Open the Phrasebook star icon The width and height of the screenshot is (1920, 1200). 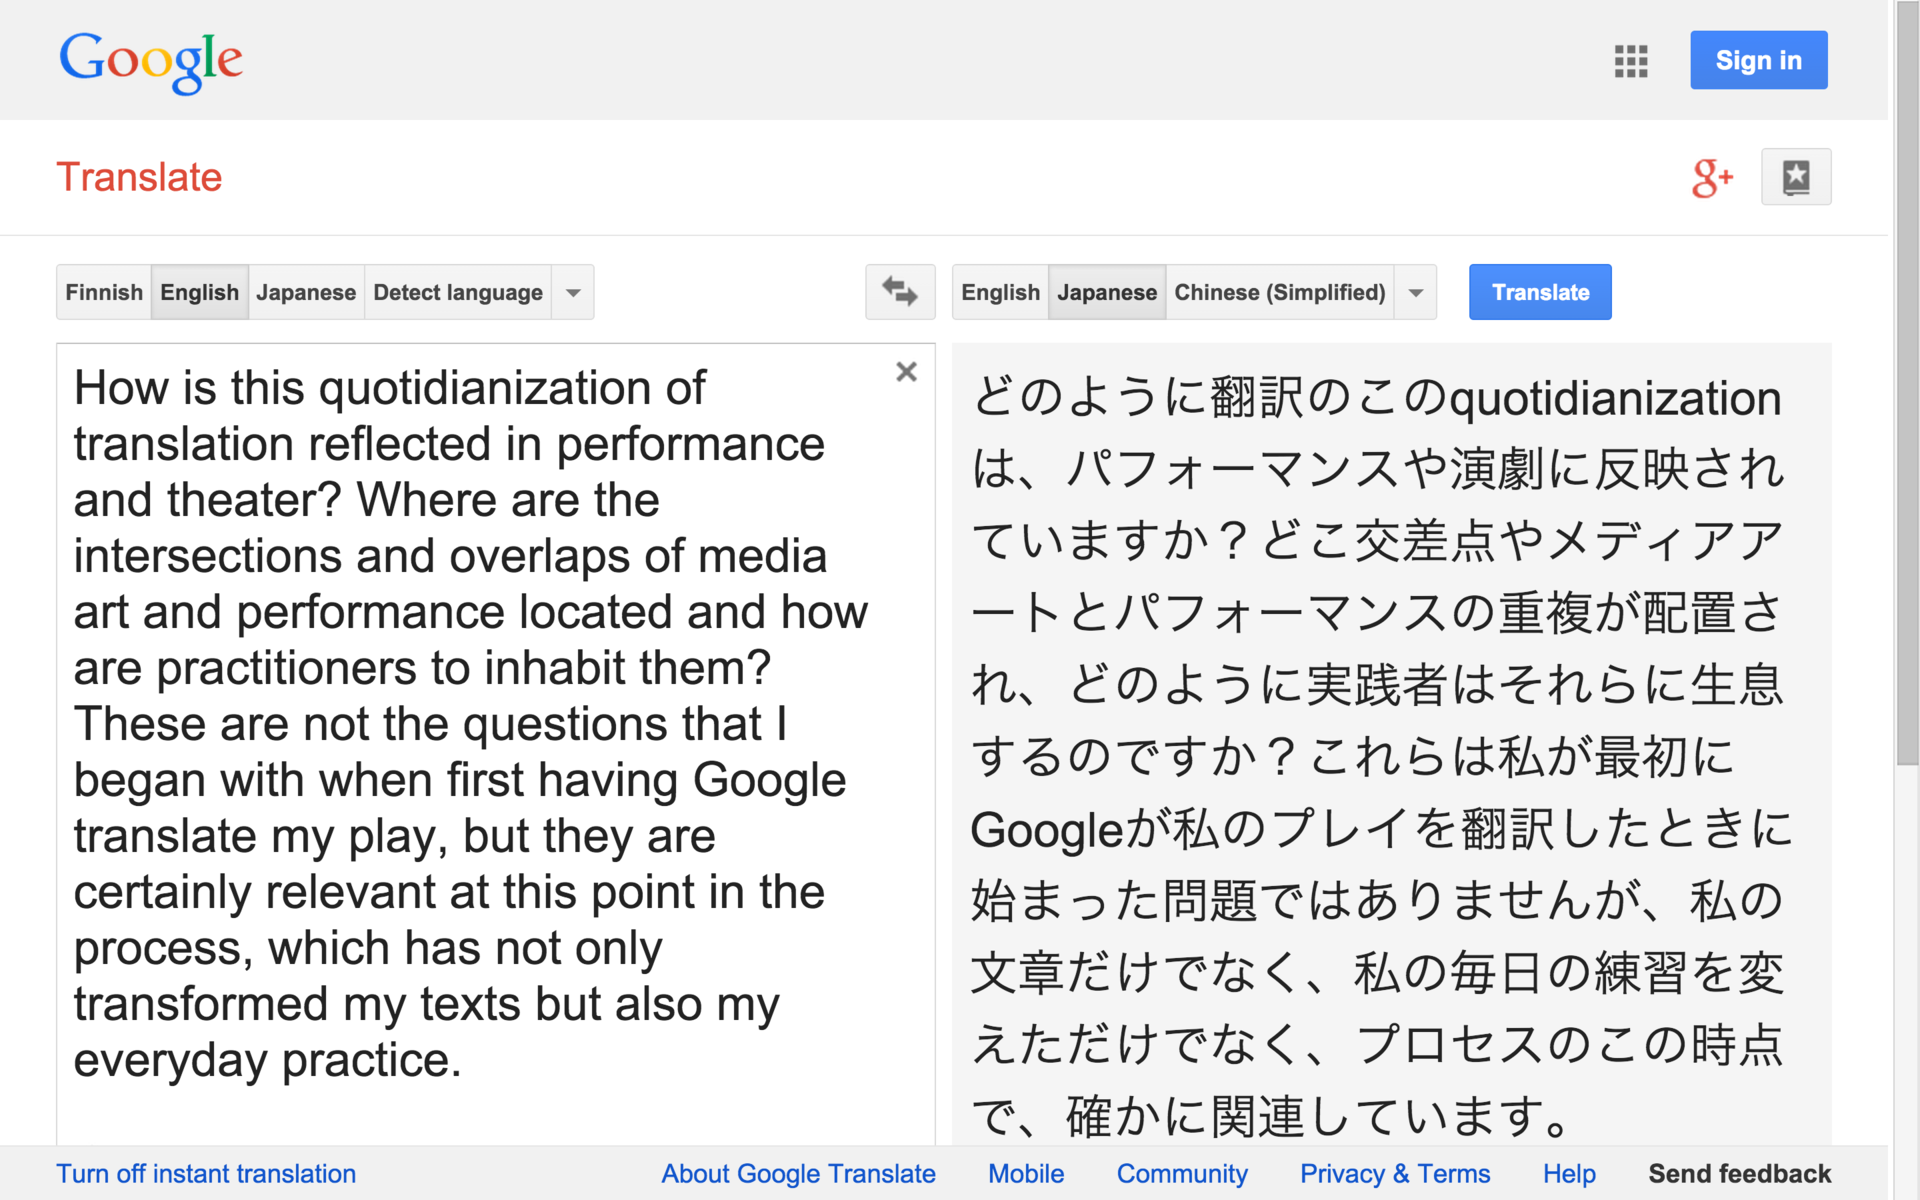click(x=1795, y=178)
